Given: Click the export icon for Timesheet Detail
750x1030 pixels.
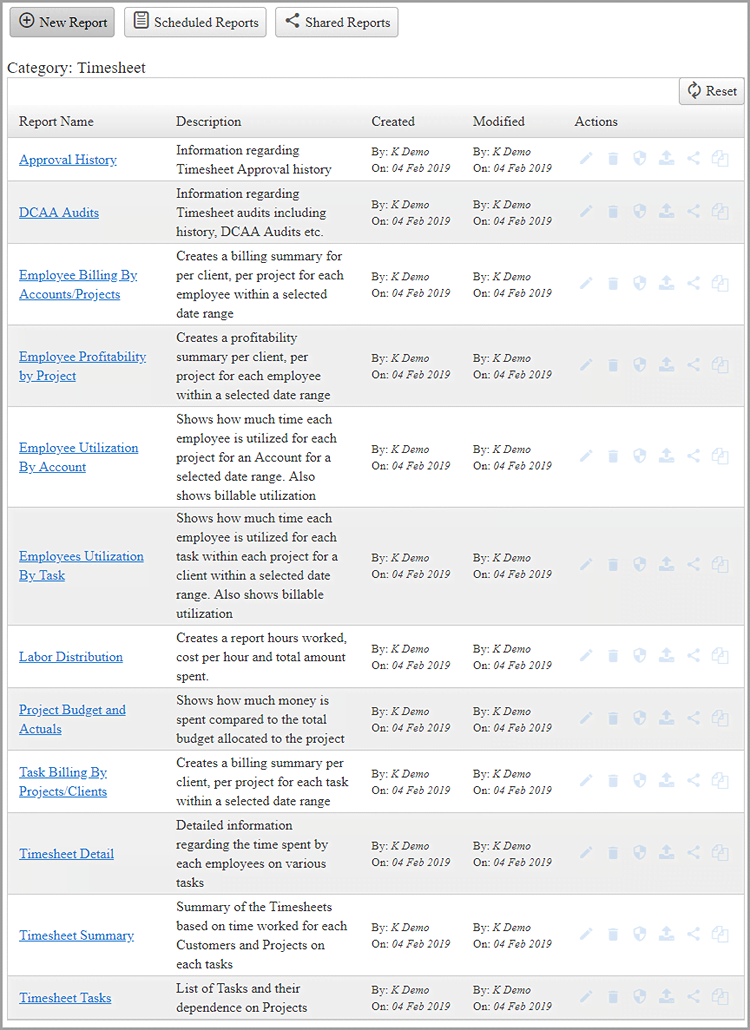Looking at the screenshot, I should pyautogui.click(x=666, y=853).
